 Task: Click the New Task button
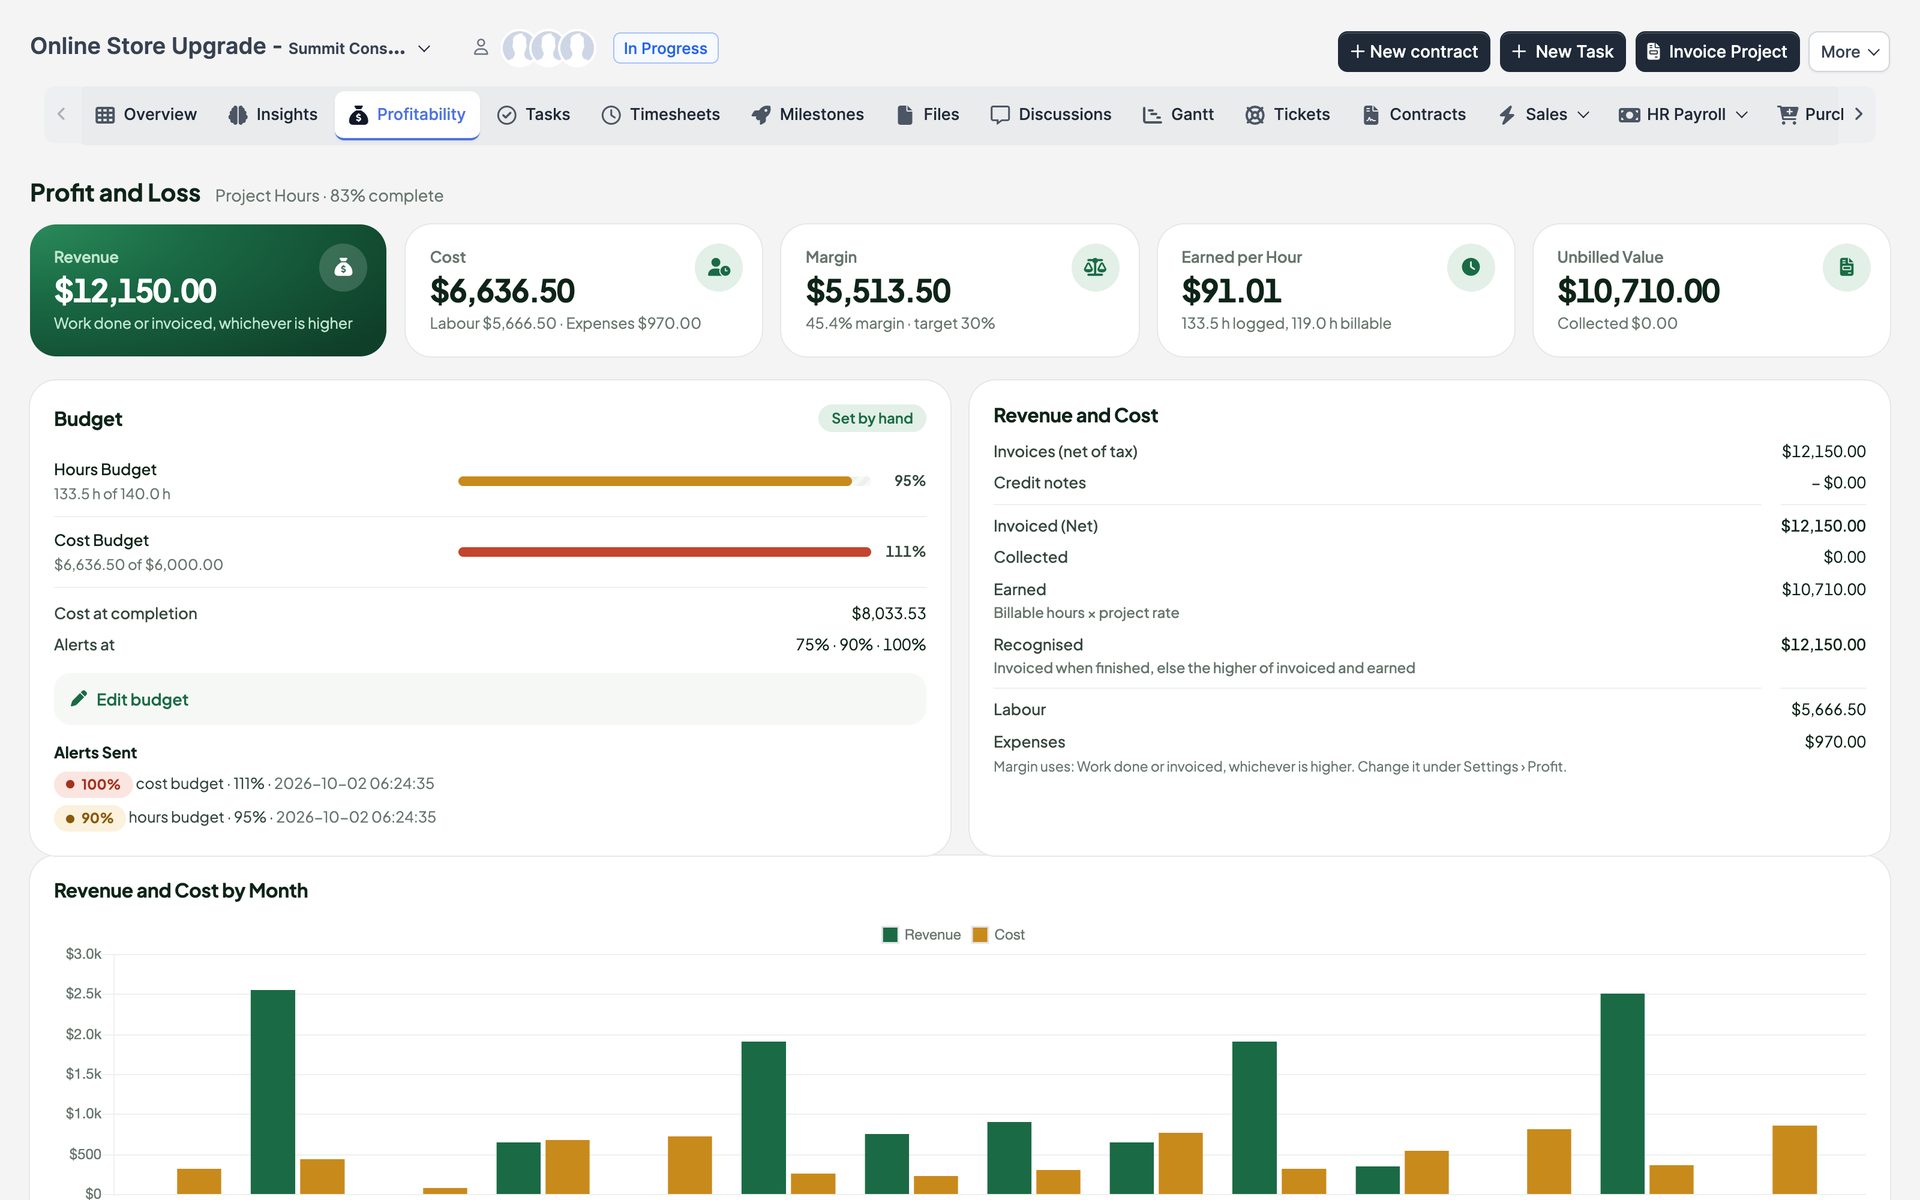[x=1562, y=51]
